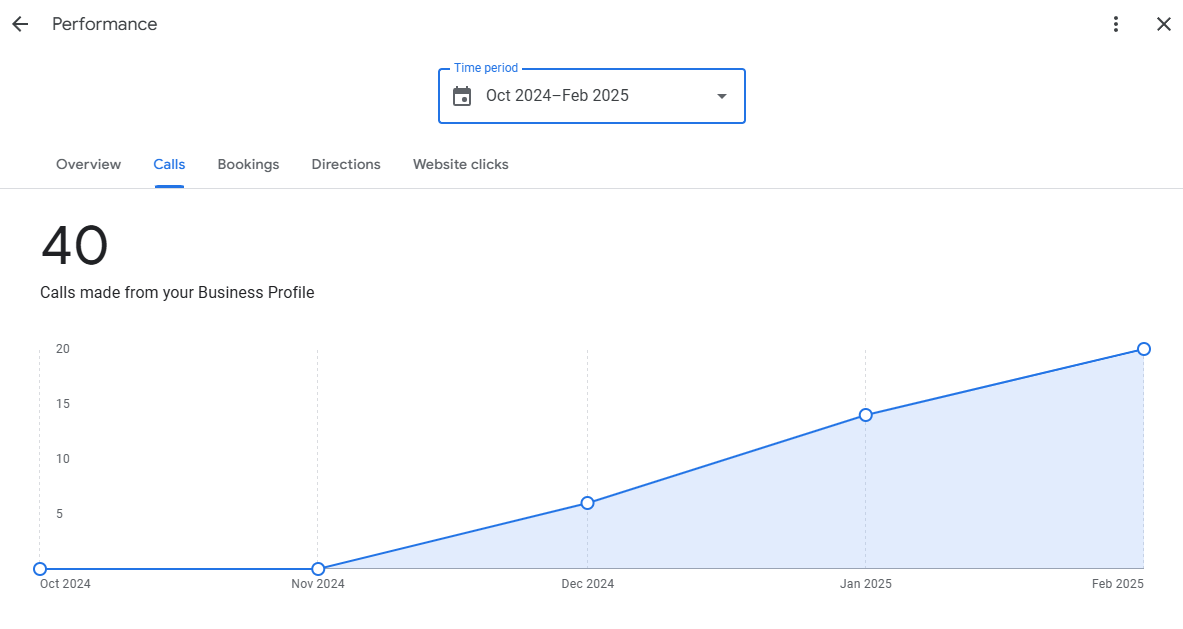This screenshot has width=1183, height=629.
Task: Select the Oct 2024 data point on baseline
Action: (42, 568)
